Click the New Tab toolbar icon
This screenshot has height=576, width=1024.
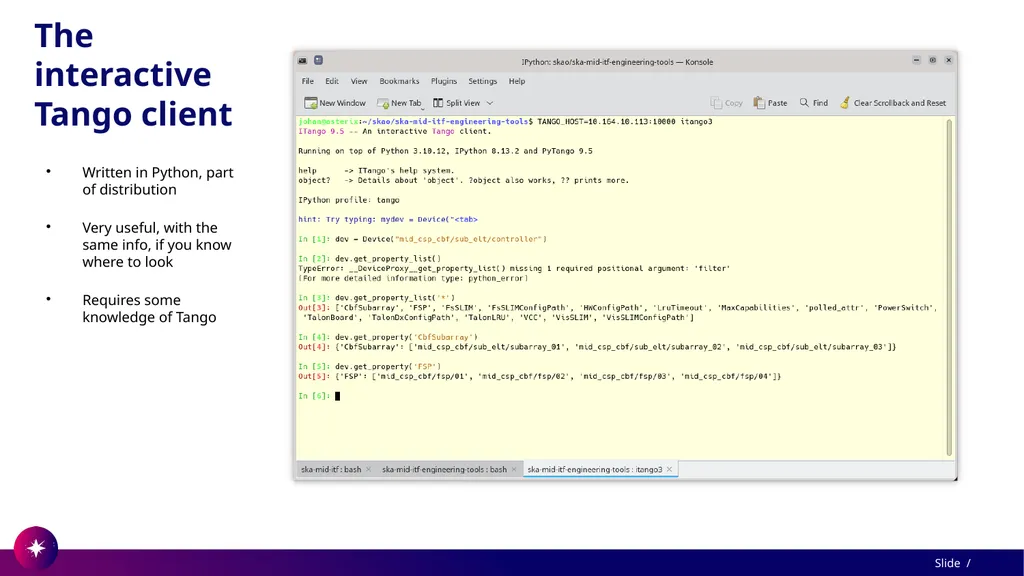click(383, 103)
